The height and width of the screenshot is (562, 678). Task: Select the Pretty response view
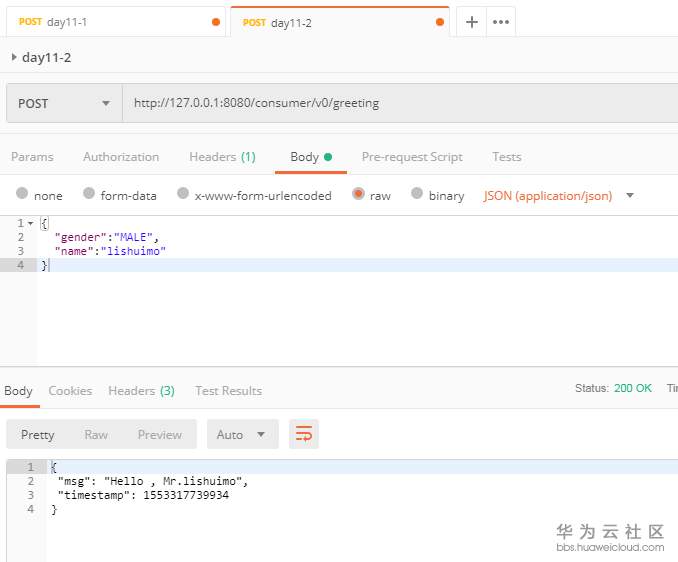pyautogui.click(x=38, y=434)
